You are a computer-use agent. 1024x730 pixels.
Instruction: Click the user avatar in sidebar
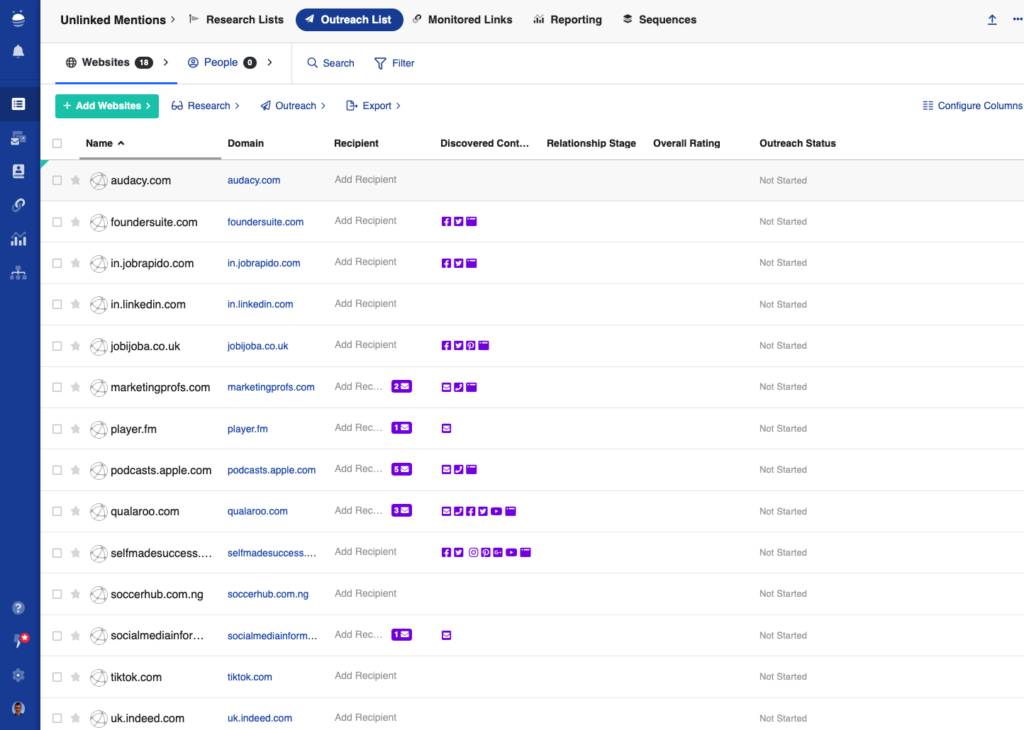click(x=18, y=709)
